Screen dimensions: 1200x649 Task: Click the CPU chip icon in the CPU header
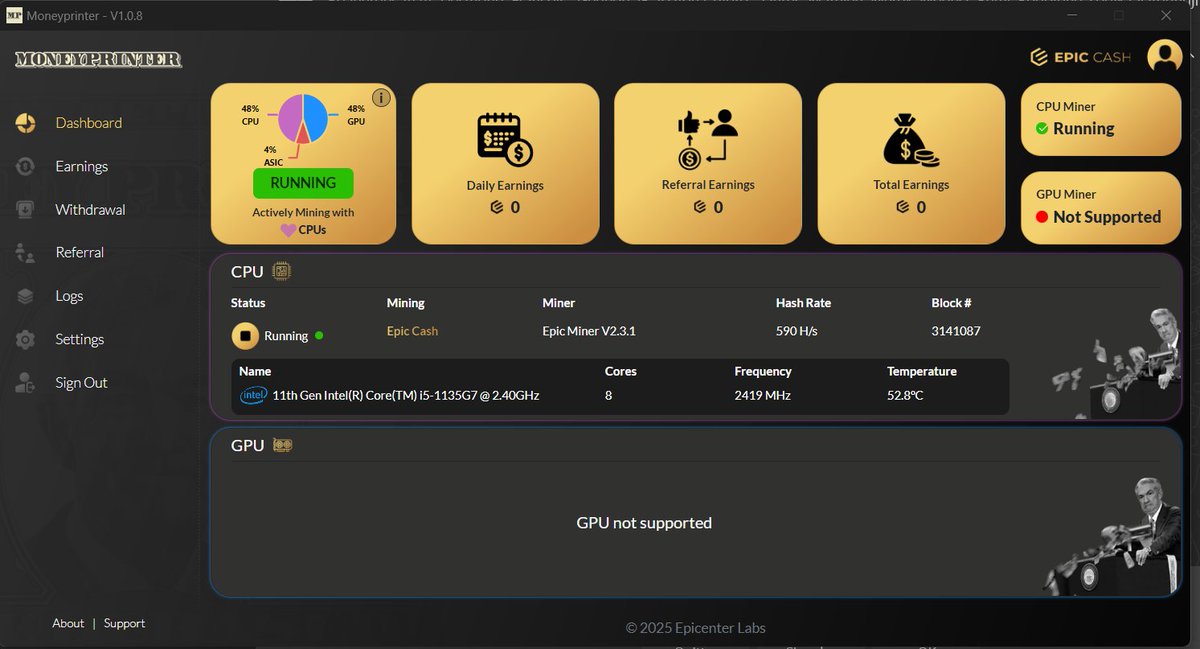282,271
